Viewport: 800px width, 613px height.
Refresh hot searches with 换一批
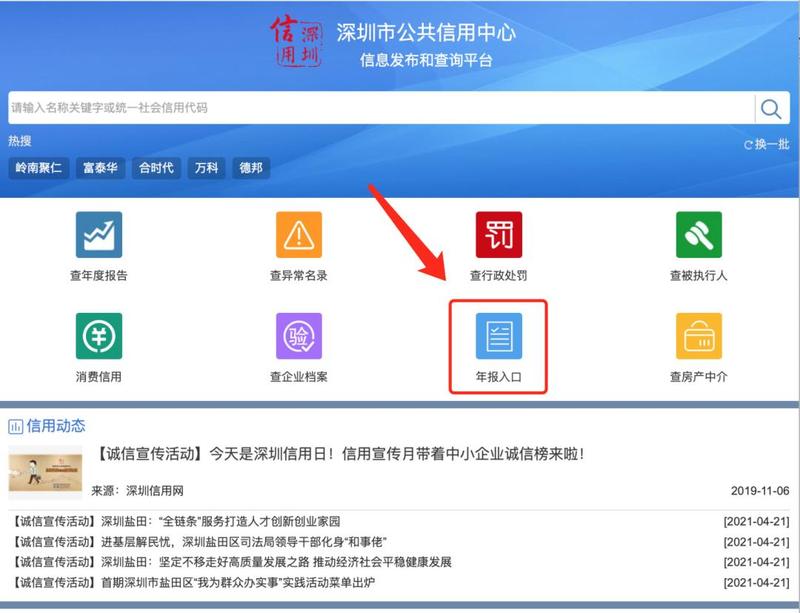[x=766, y=145]
